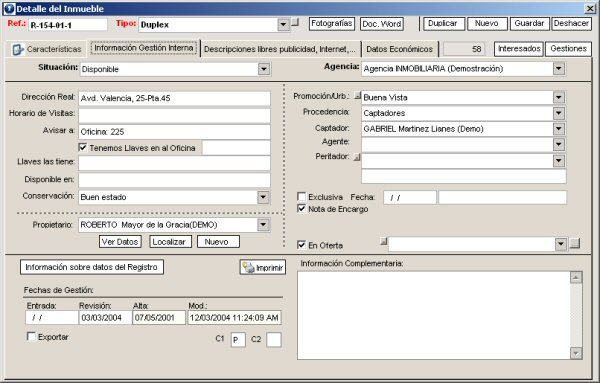Switch to Datos Económicos tab
Viewport: 600px width, 383px height.
(400, 49)
